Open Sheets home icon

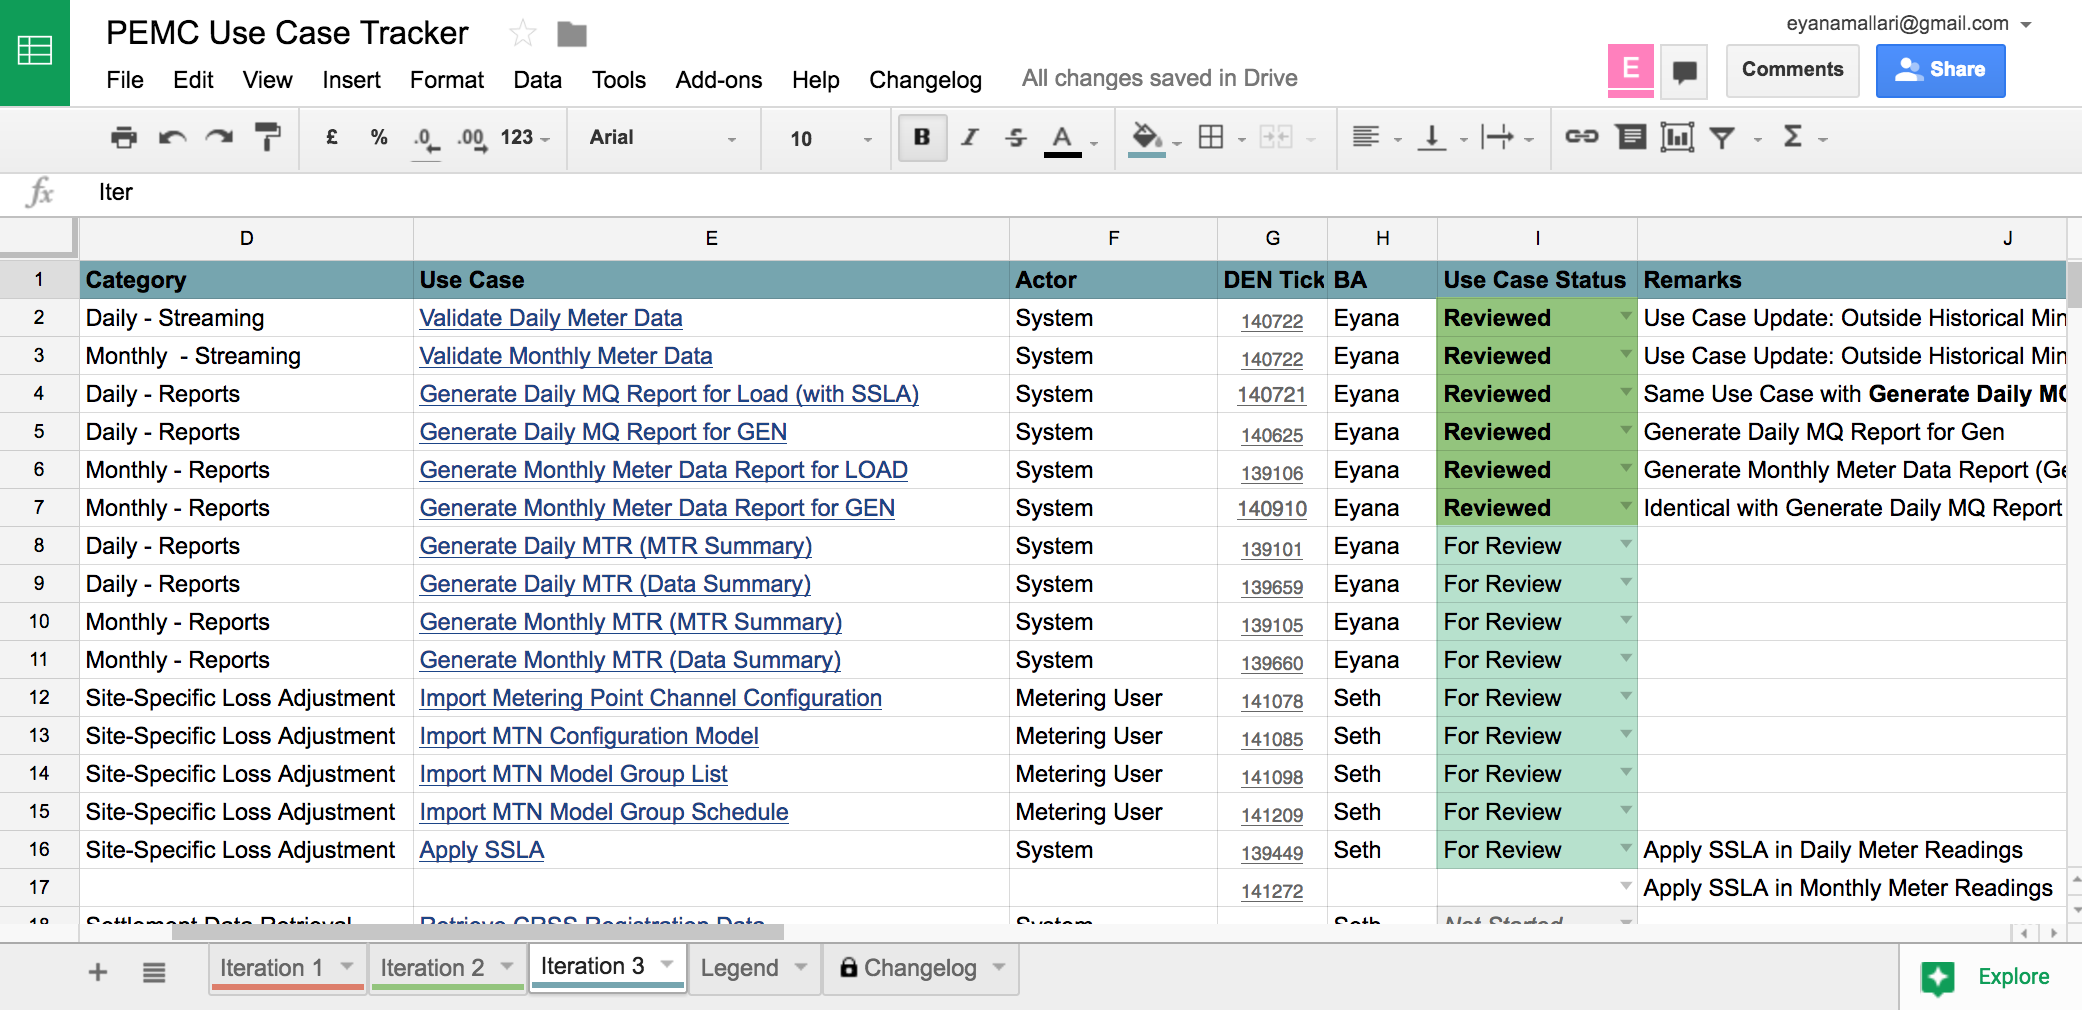[x=35, y=52]
